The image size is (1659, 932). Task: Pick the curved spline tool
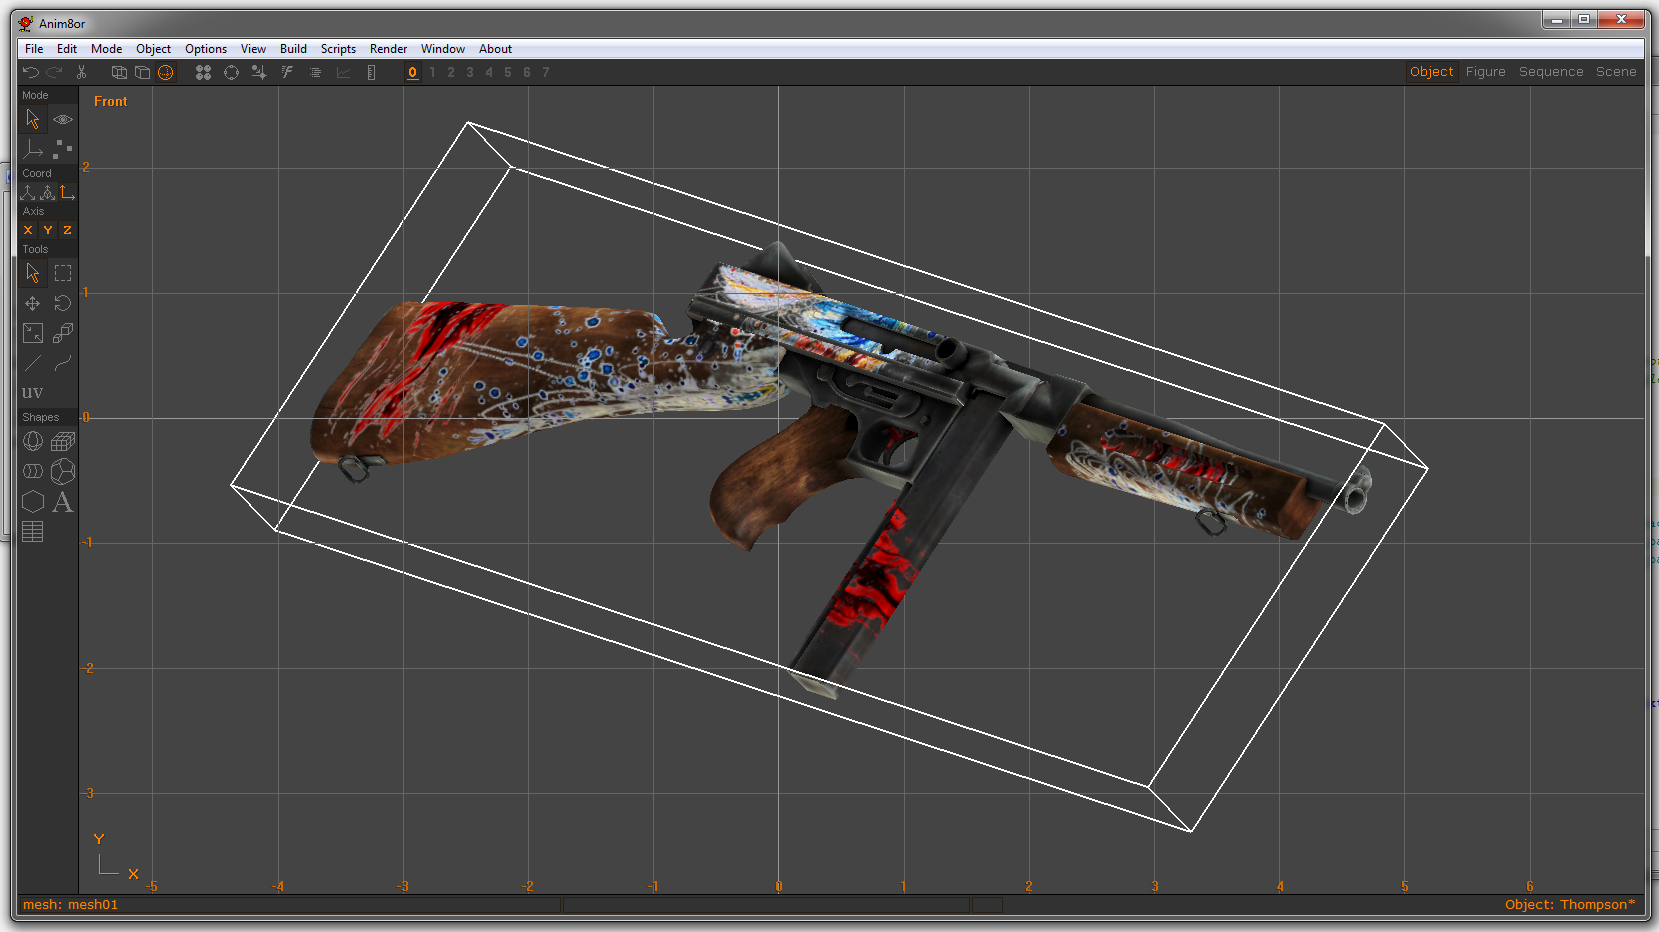pyautogui.click(x=63, y=363)
